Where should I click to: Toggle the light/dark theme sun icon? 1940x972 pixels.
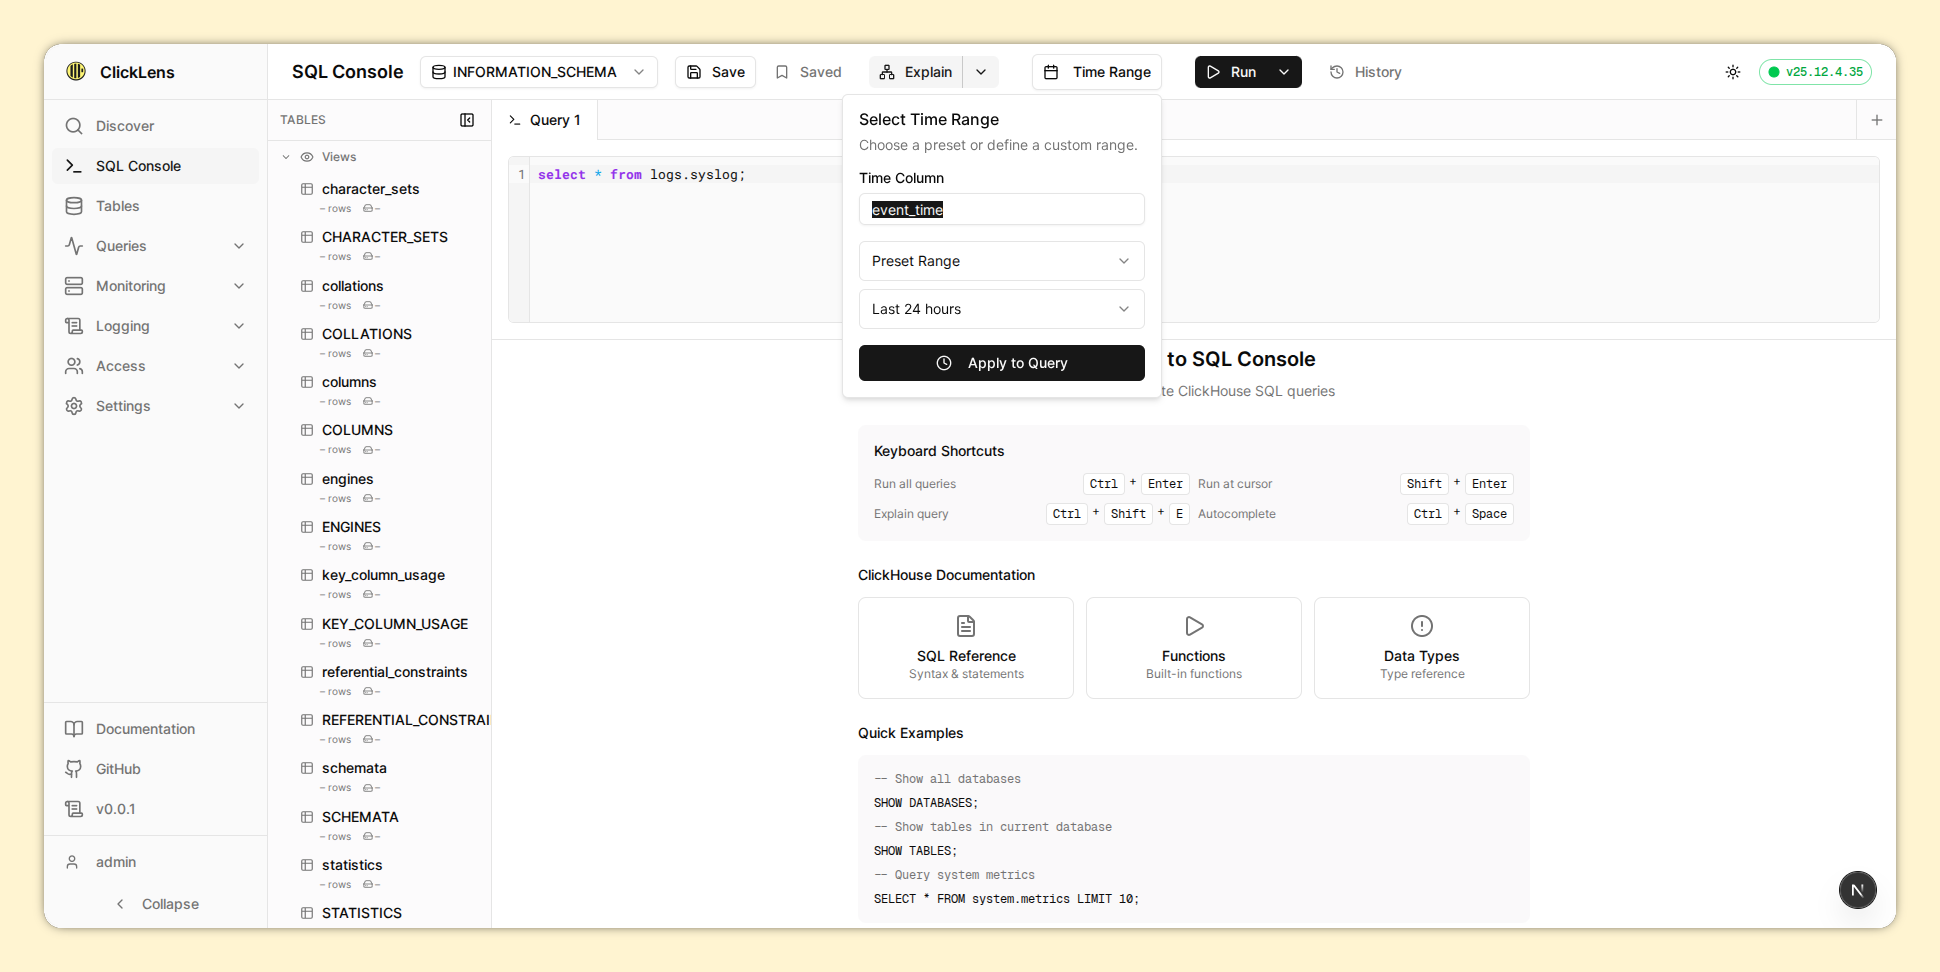1733,72
